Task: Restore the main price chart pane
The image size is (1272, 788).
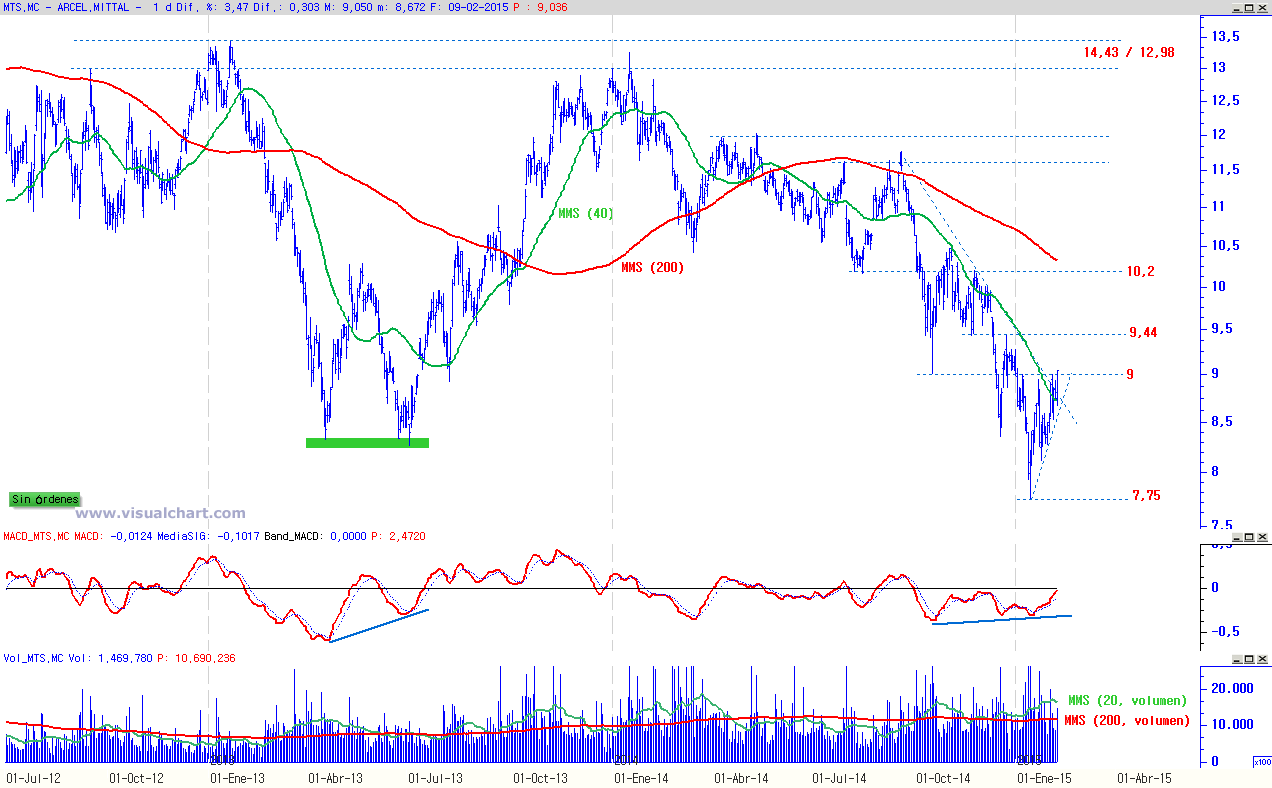Action: pos(1250,7)
